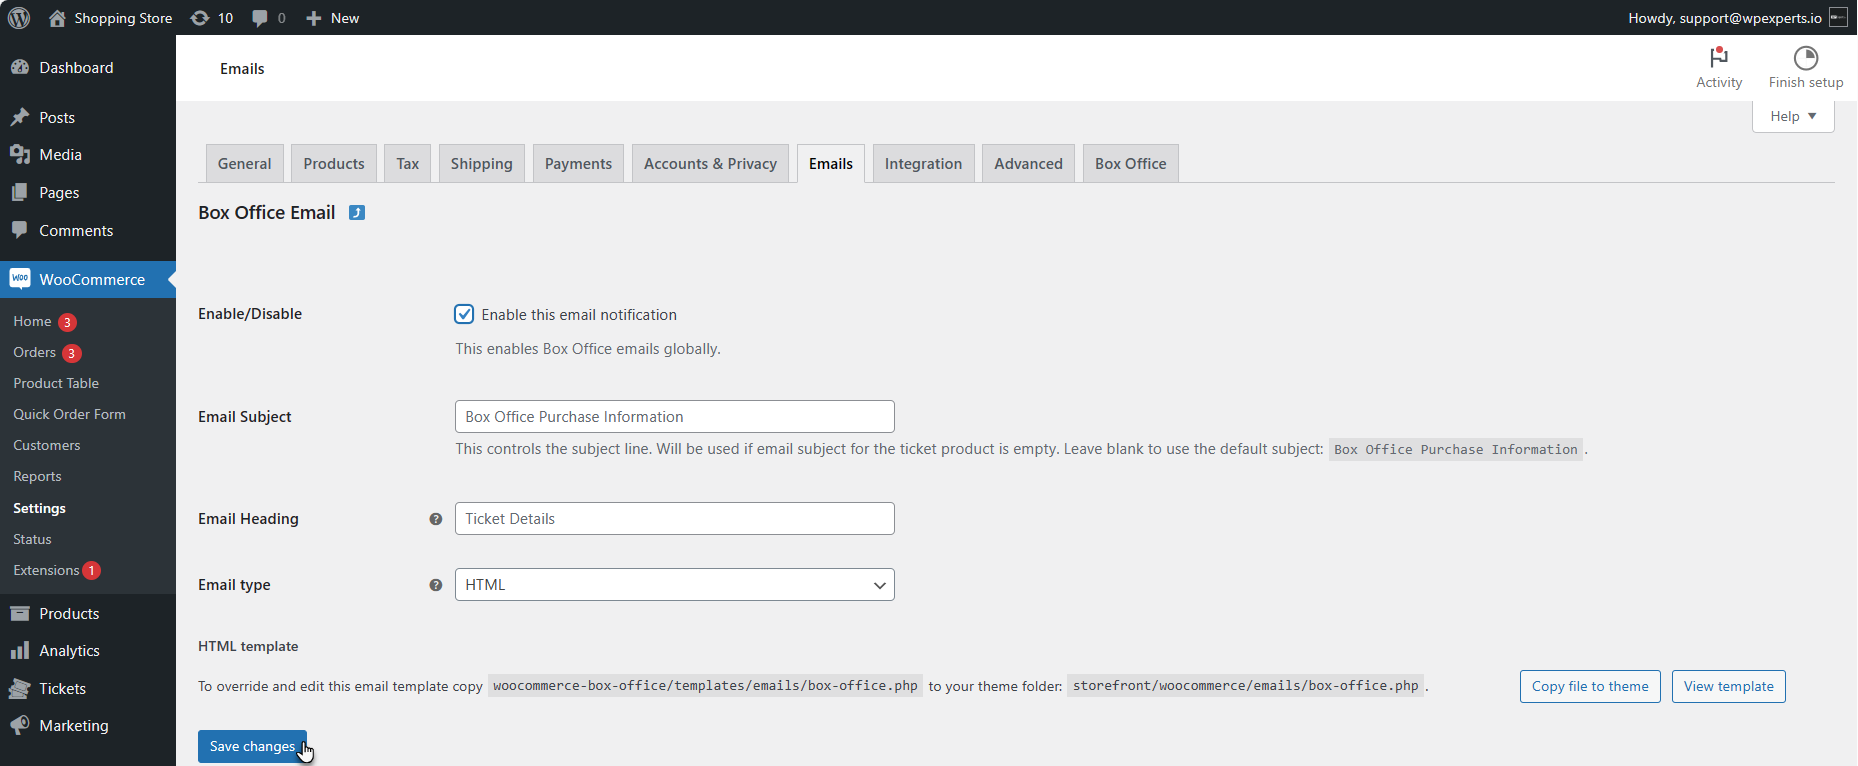The width and height of the screenshot is (1858, 766).
Task: Switch to the Products settings tab
Action: tap(334, 164)
